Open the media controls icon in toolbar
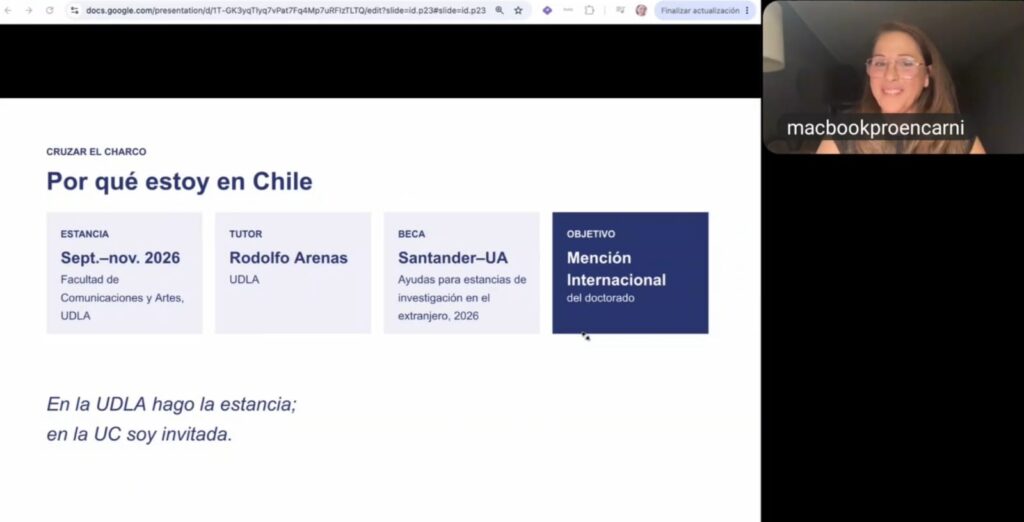Viewport: 1024px width, 522px height. [x=620, y=10]
